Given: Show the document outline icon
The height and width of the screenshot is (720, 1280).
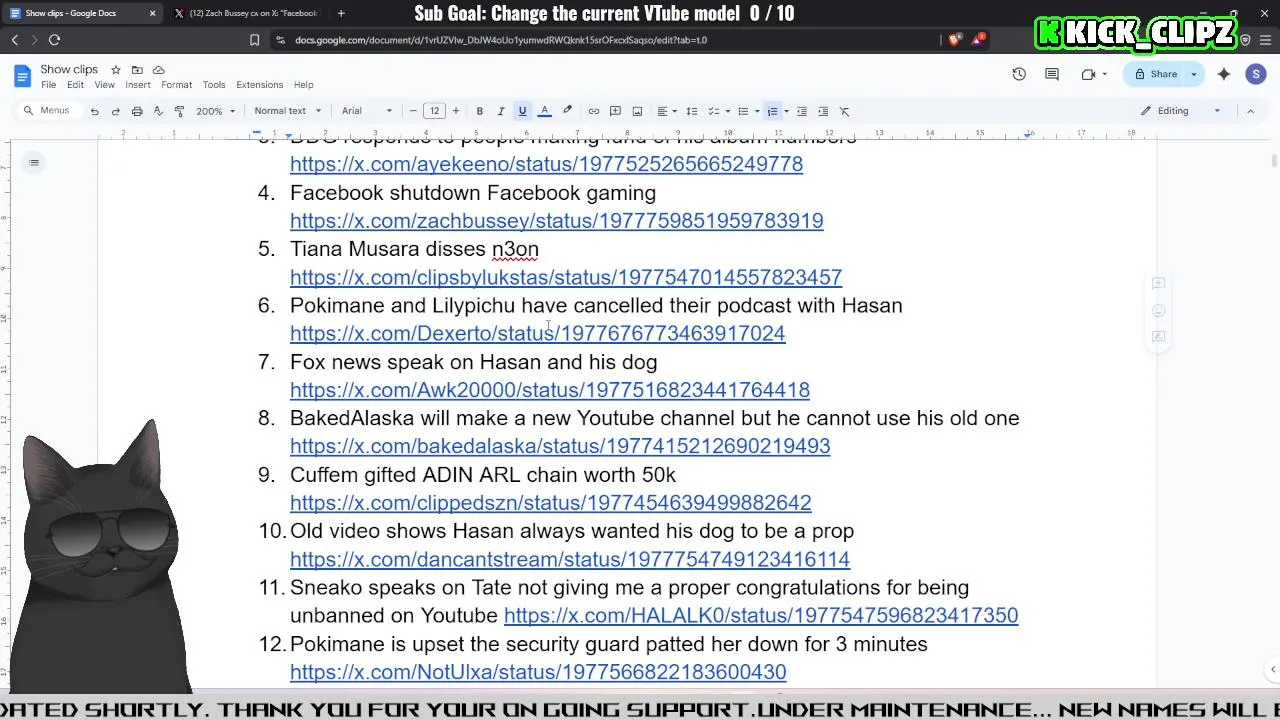Looking at the screenshot, I should point(34,163).
